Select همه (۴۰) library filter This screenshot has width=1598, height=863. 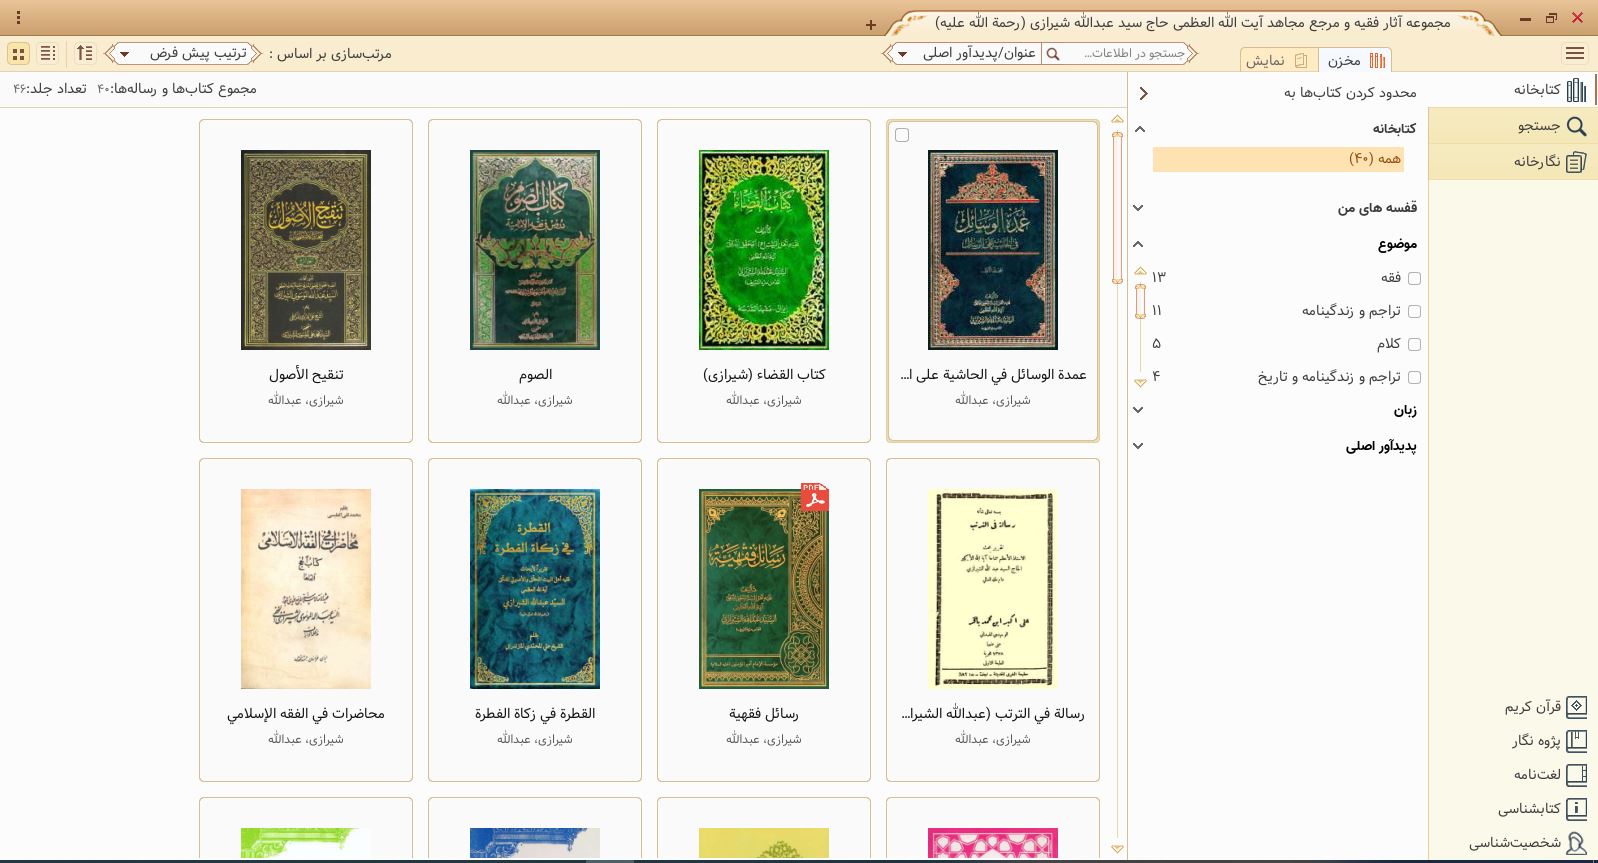[1278, 159]
